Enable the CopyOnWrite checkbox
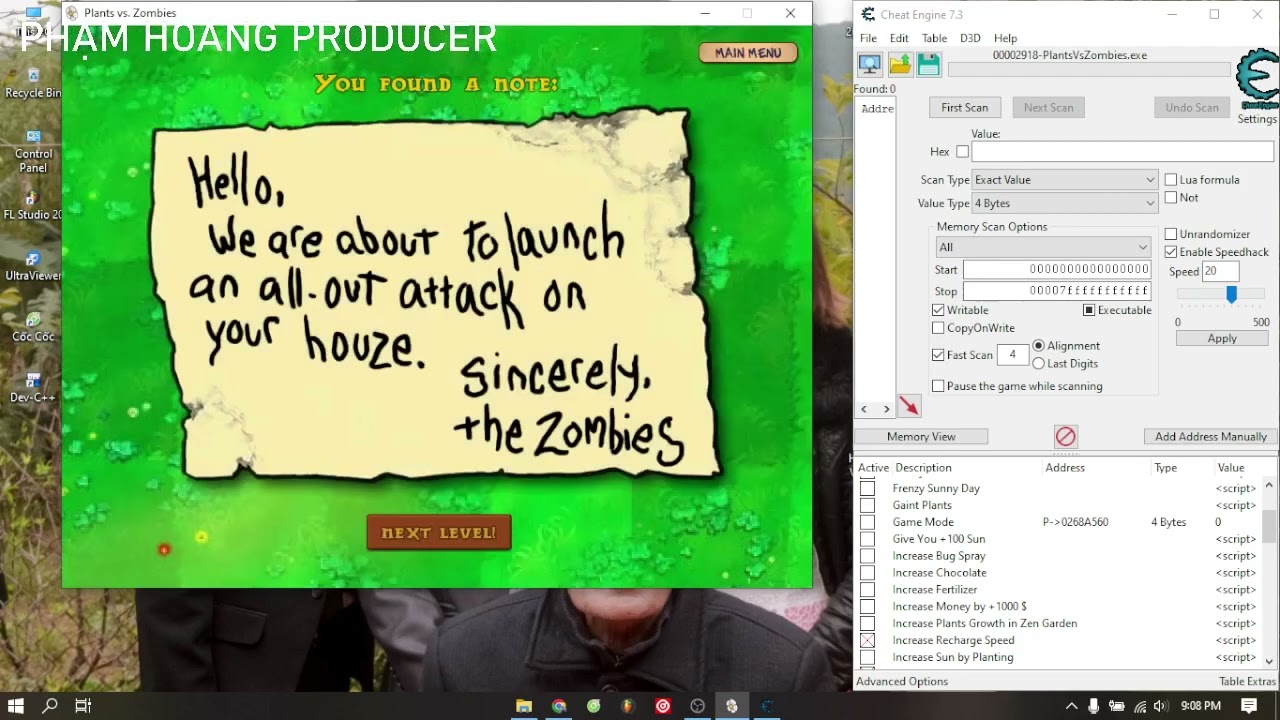1280x720 pixels. click(x=938, y=328)
